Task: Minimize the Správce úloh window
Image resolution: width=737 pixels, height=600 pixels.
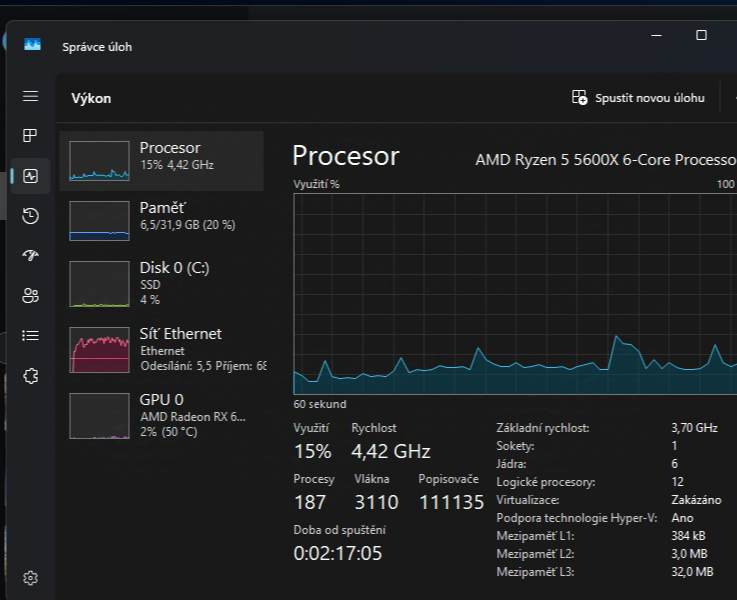Action: click(x=656, y=35)
